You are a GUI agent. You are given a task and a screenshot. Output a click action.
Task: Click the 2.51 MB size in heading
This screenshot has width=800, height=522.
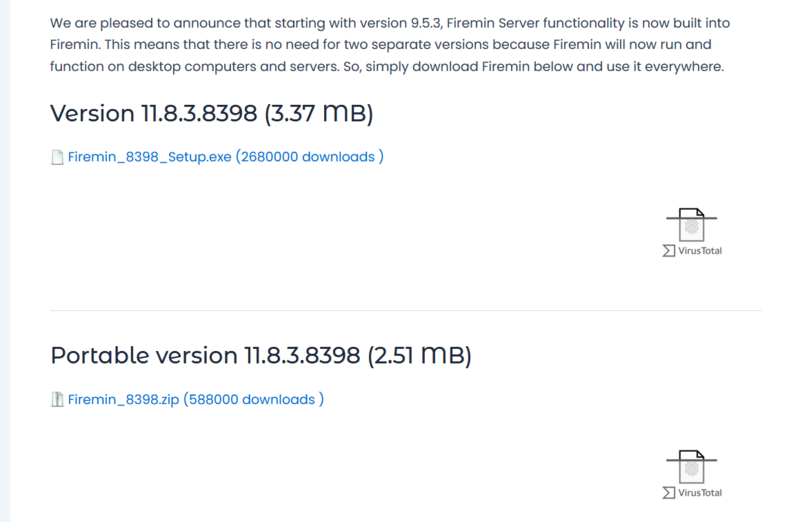coord(419,356)
